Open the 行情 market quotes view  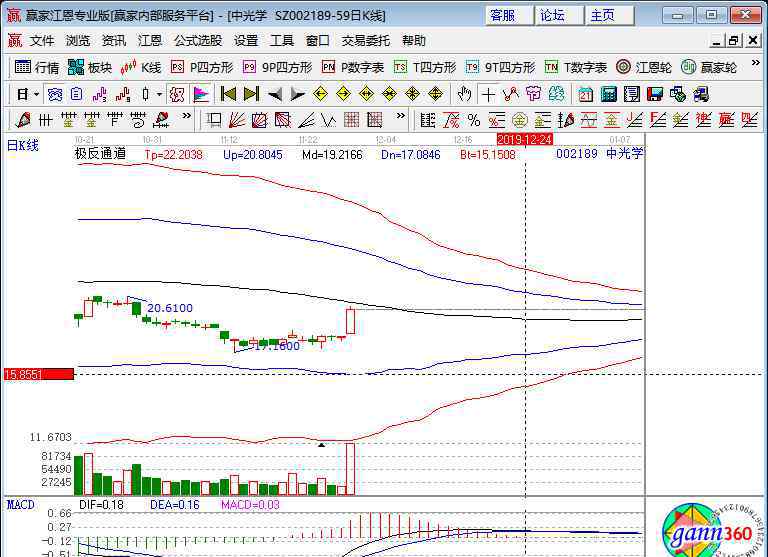pos(37,67)
